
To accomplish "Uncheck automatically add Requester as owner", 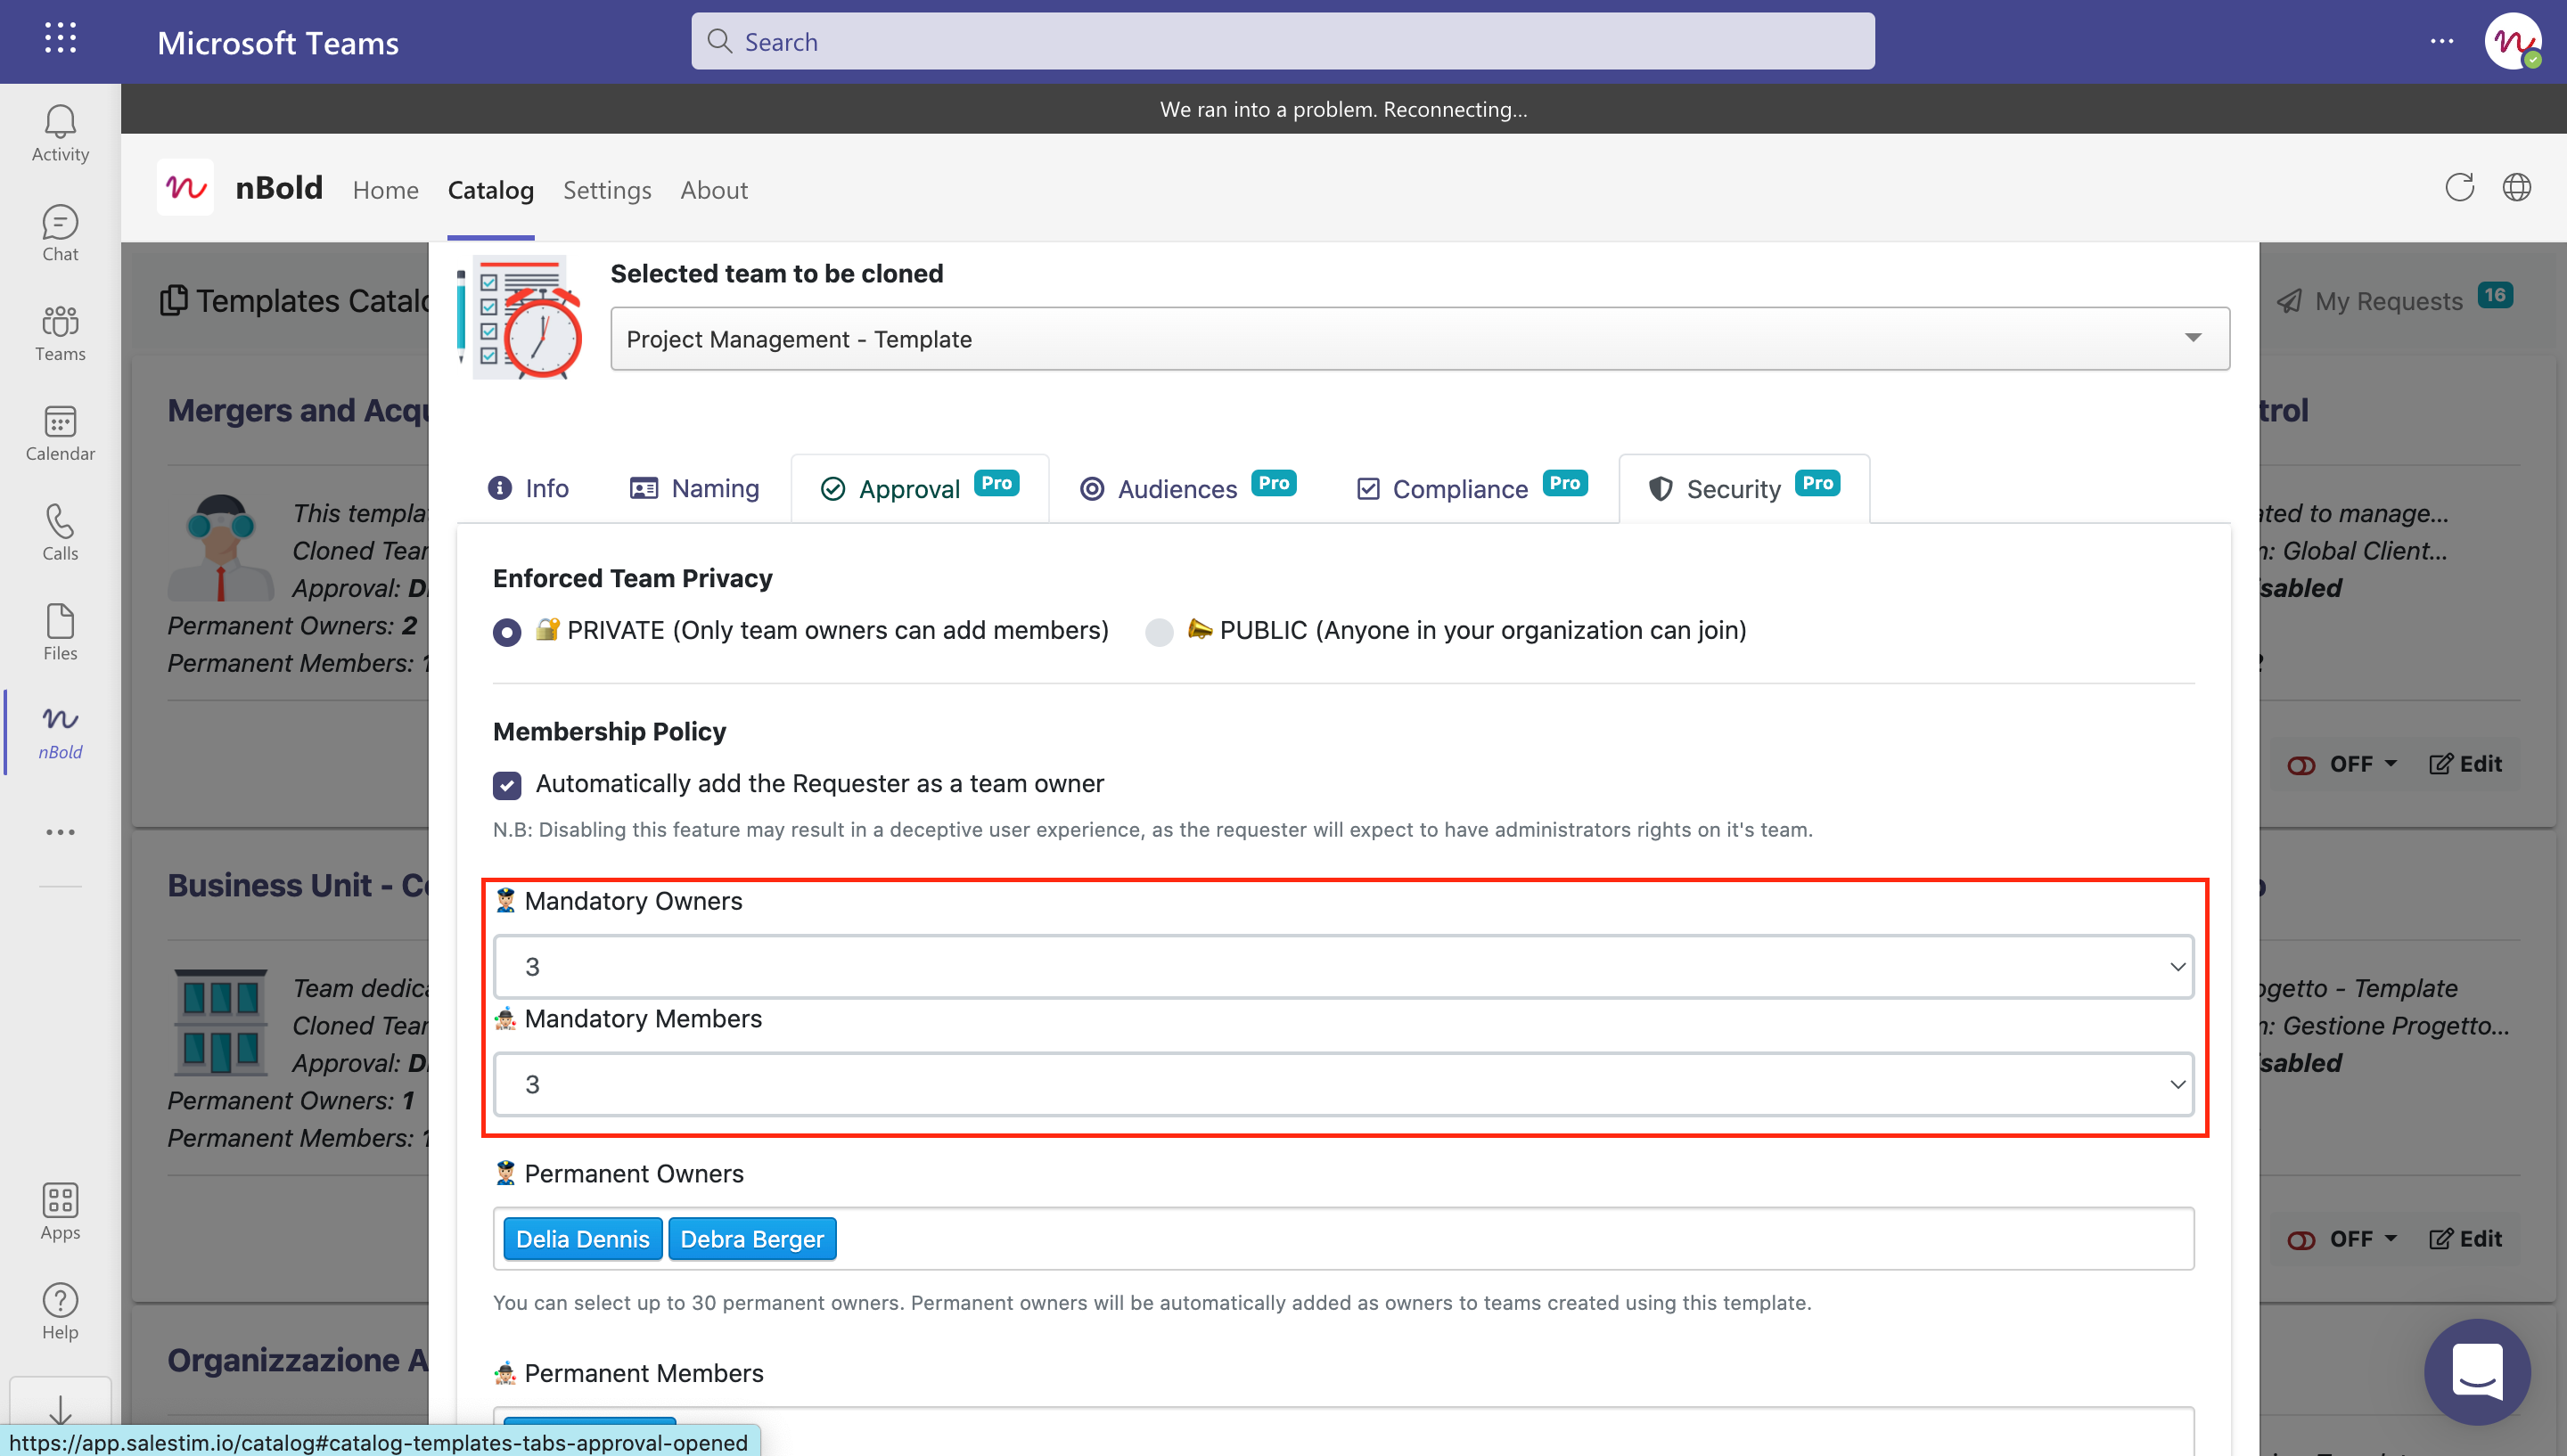I will coord(507,785).
